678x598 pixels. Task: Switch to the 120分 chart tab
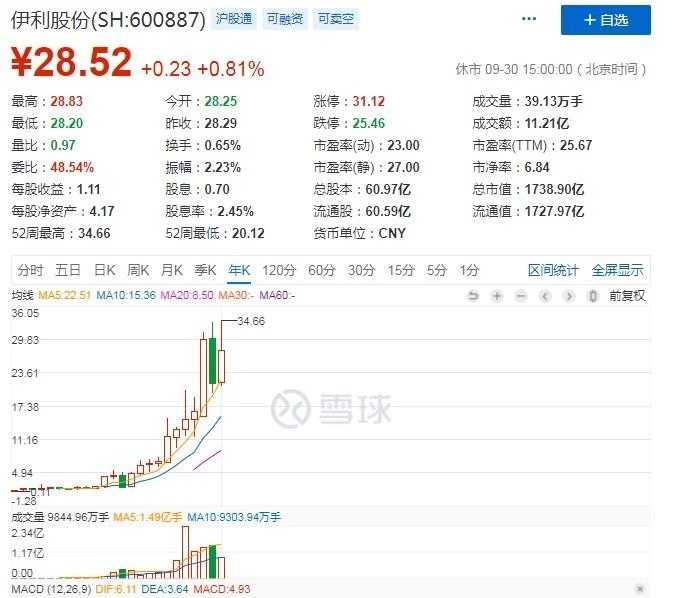tap(279, 271)
